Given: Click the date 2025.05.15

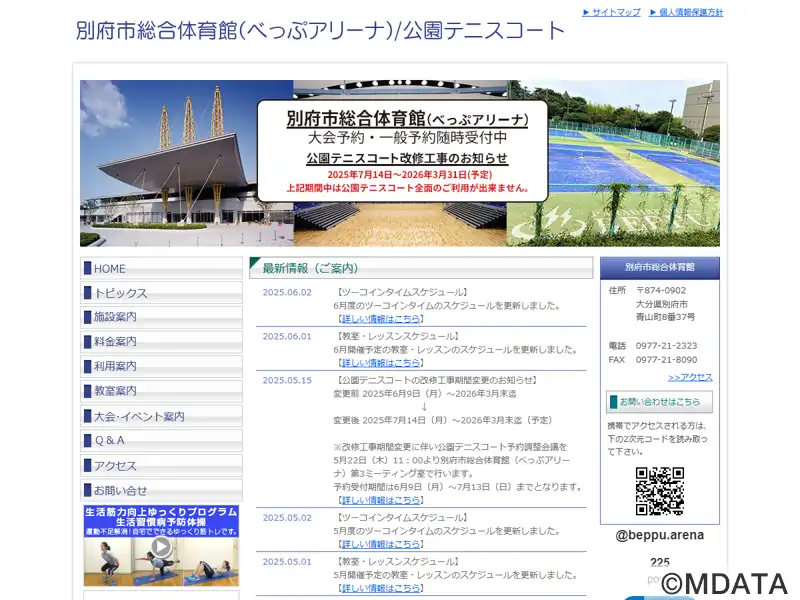Looking at the screenshot, I should (287, 380).
